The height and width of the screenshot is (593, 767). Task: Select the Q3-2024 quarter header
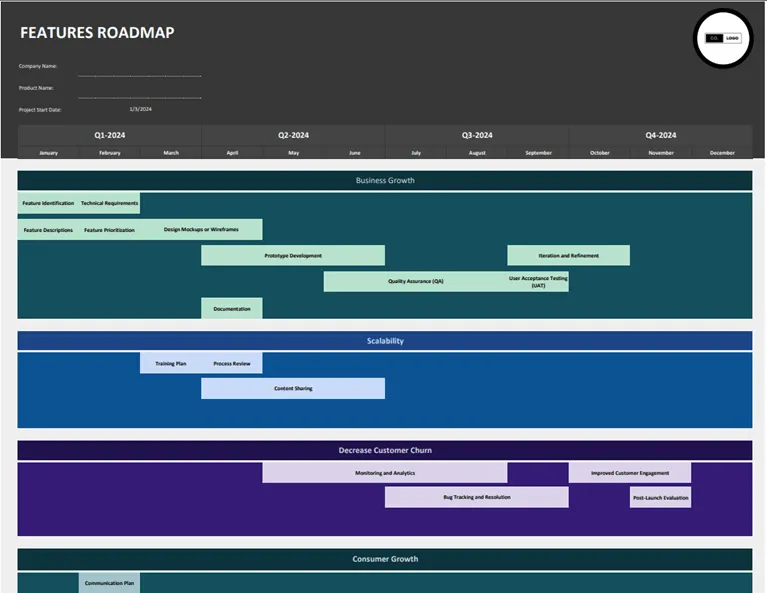(477, 135)
